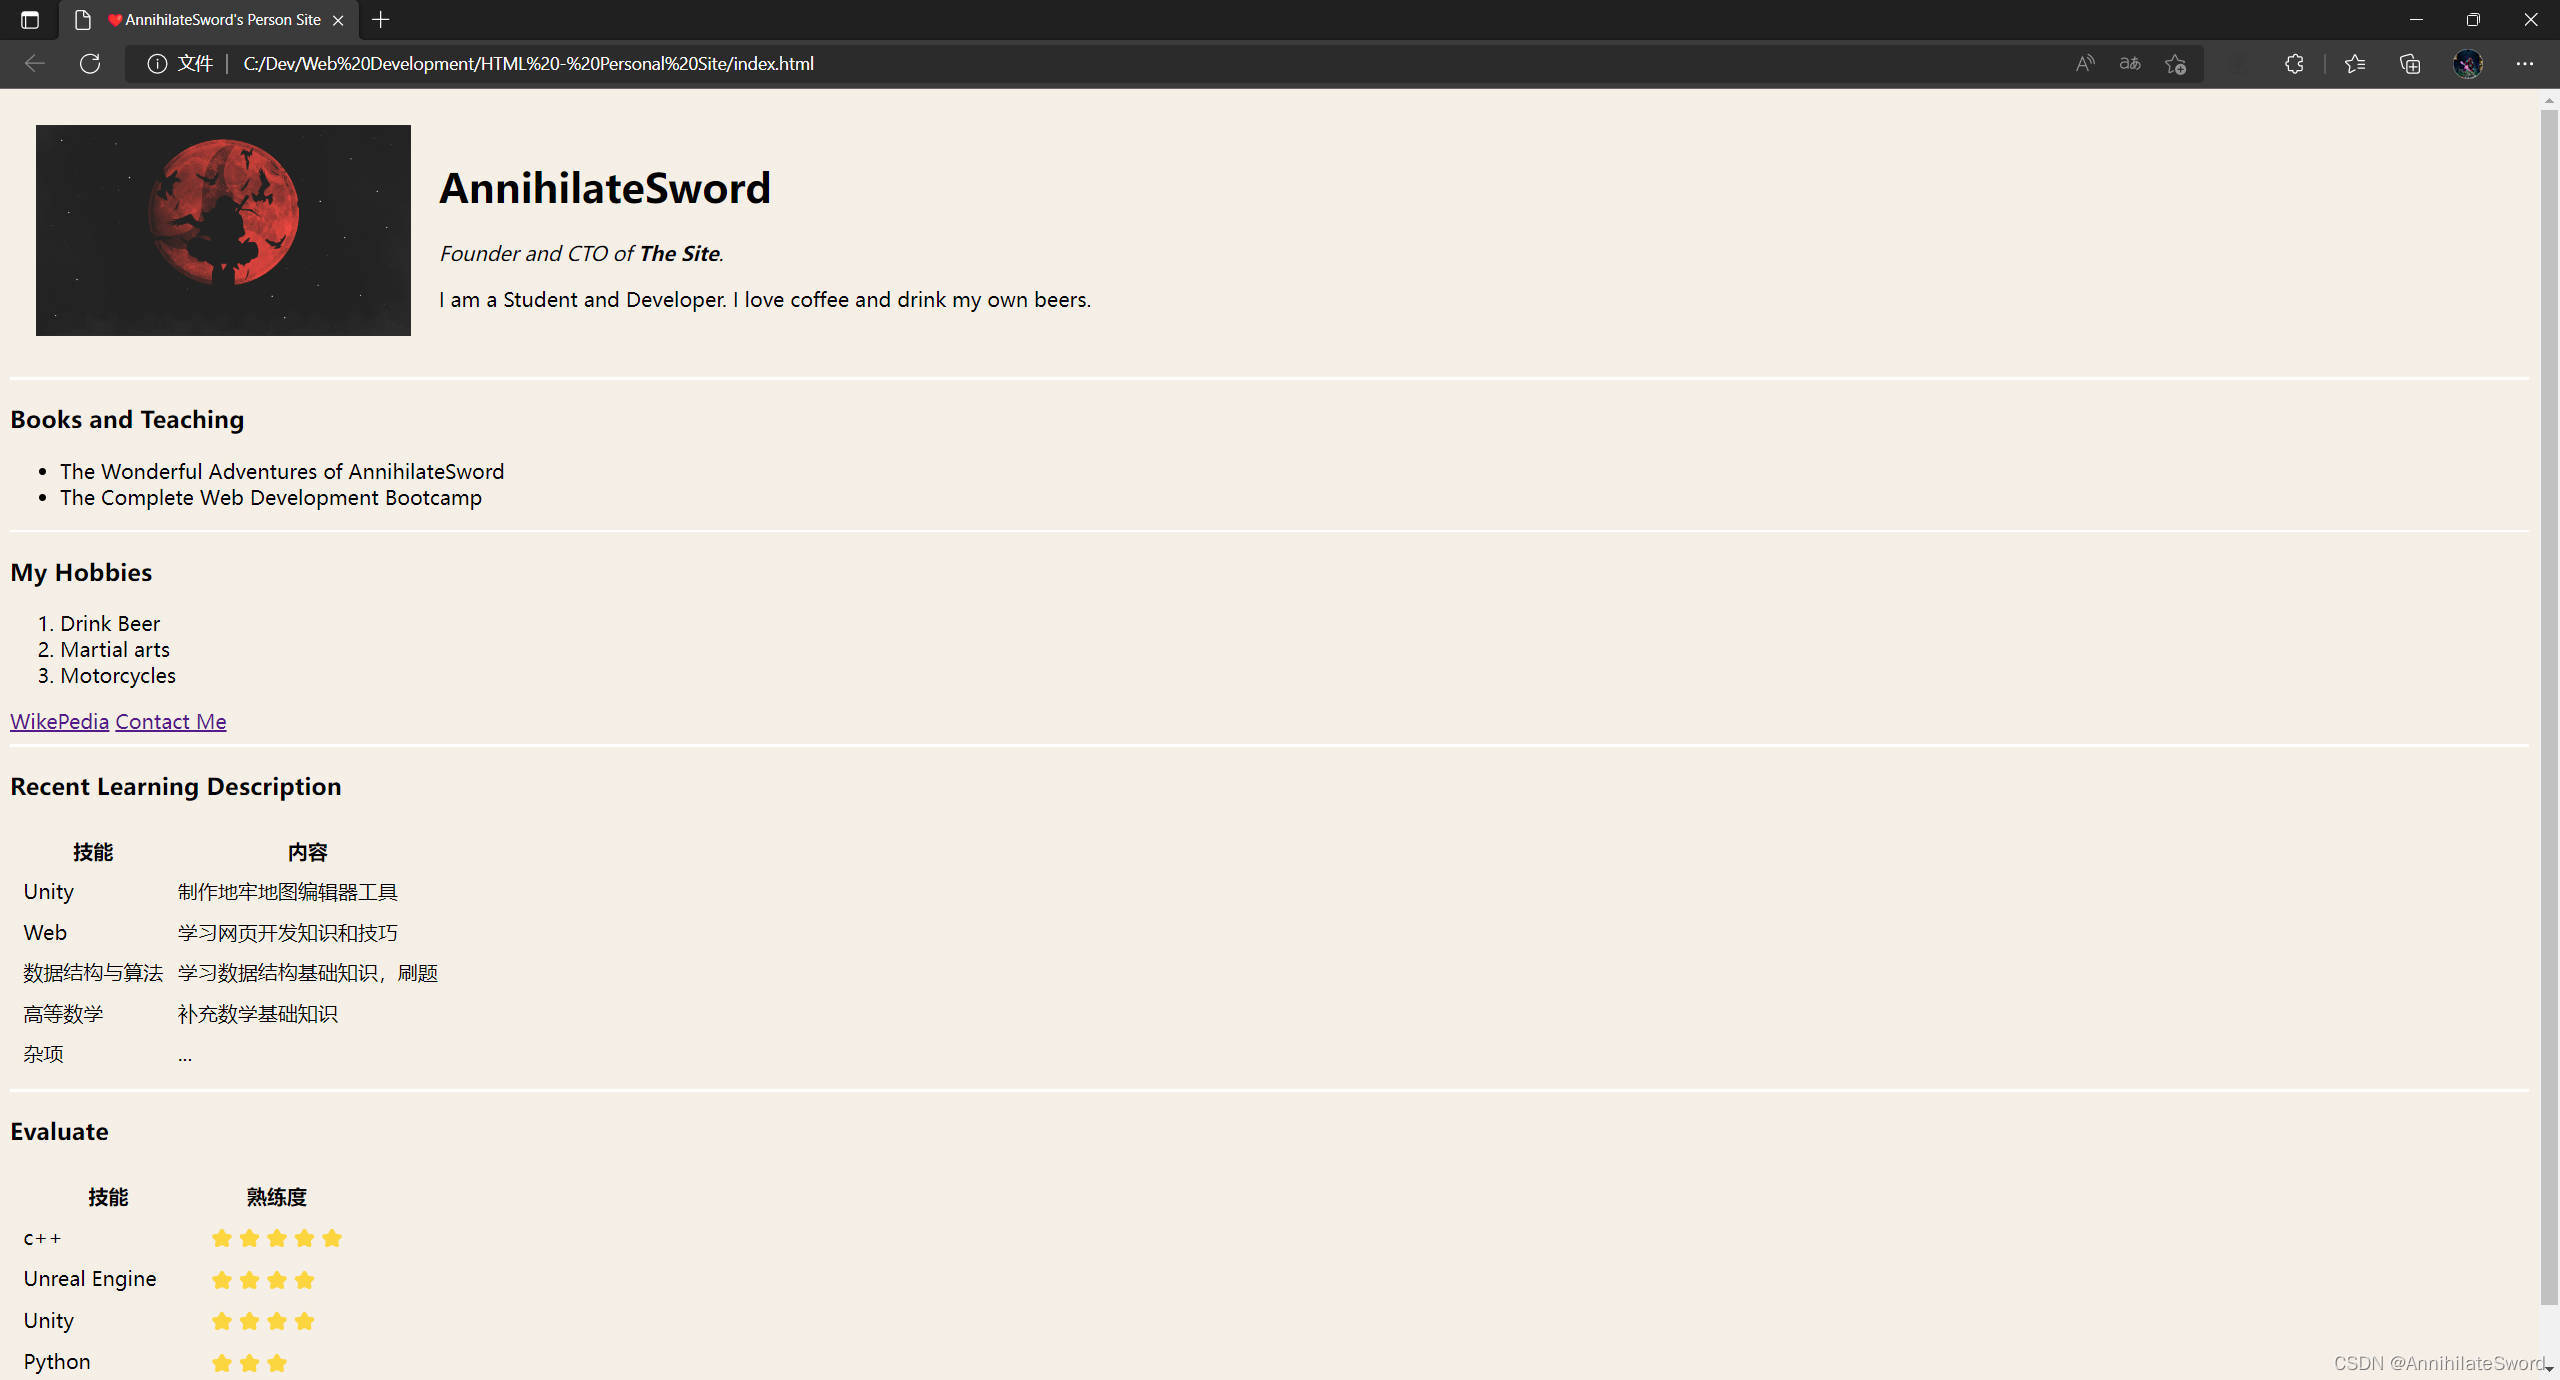
Task: Open the translate page icon
Action: click(x=2130, y=64)
